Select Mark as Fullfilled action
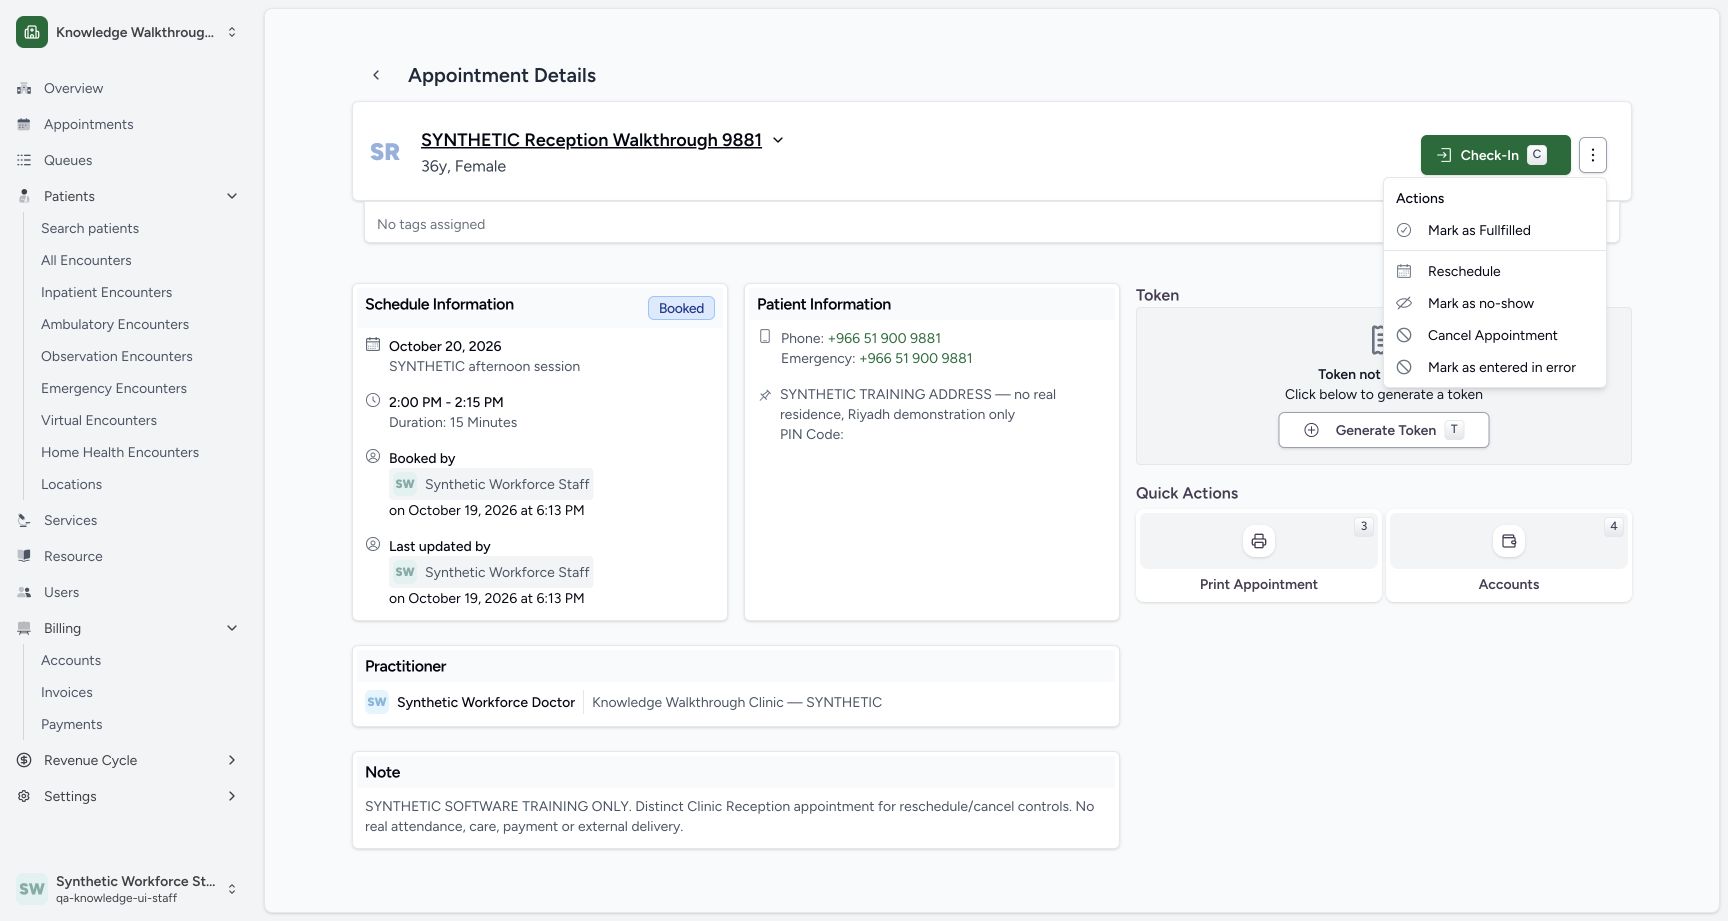The height and width of the screenshot is (921, 1728). click(1494, 230)
